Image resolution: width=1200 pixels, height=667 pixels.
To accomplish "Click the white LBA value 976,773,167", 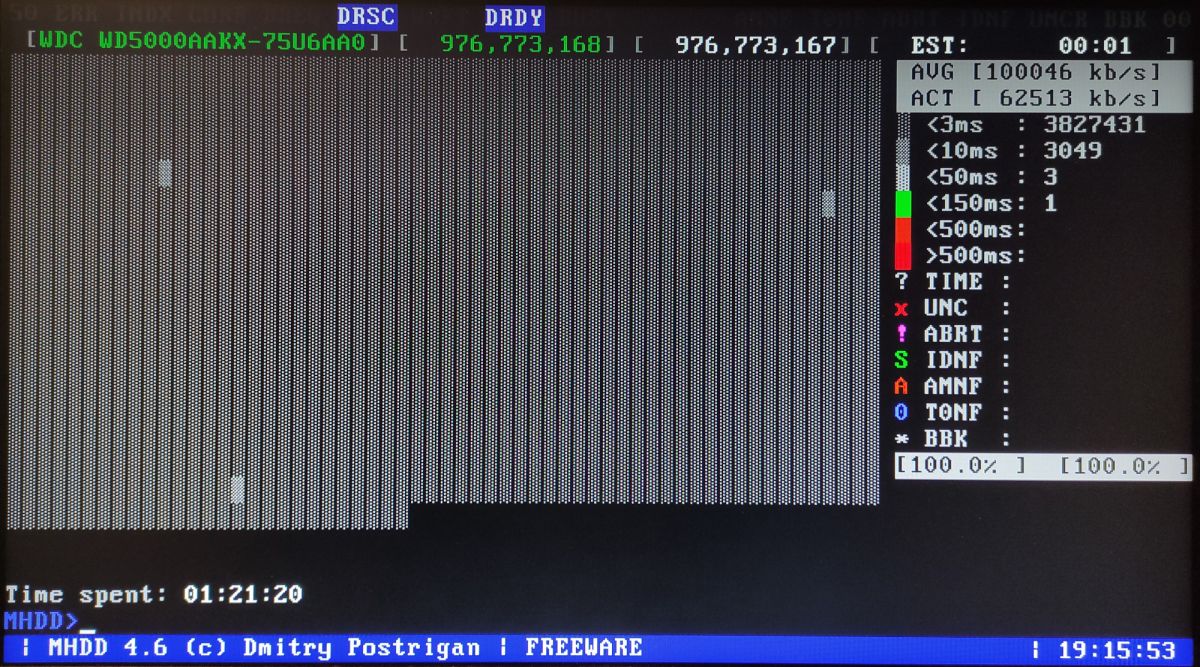I will click(756, 44).
